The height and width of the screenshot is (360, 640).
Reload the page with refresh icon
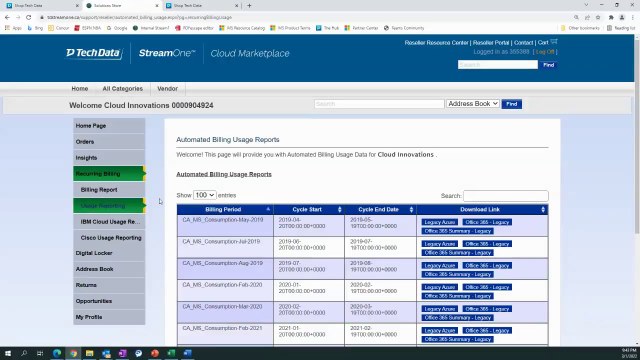(x=28, y=18)
